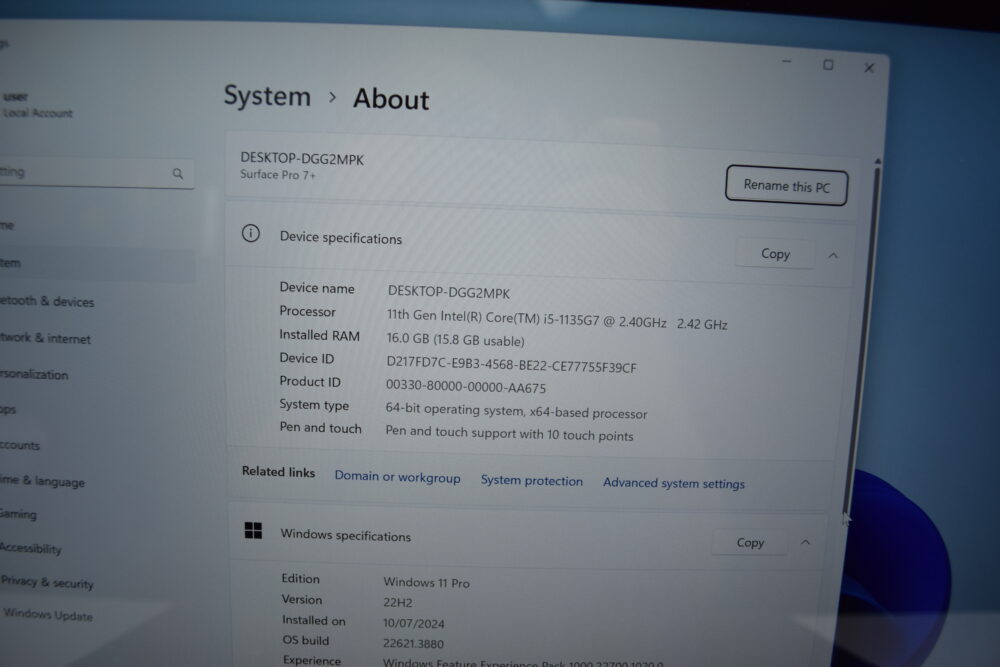1000x667 pixels.
Task: Click the Windows 11 Pro edition value
Action: tap(426, 582)
